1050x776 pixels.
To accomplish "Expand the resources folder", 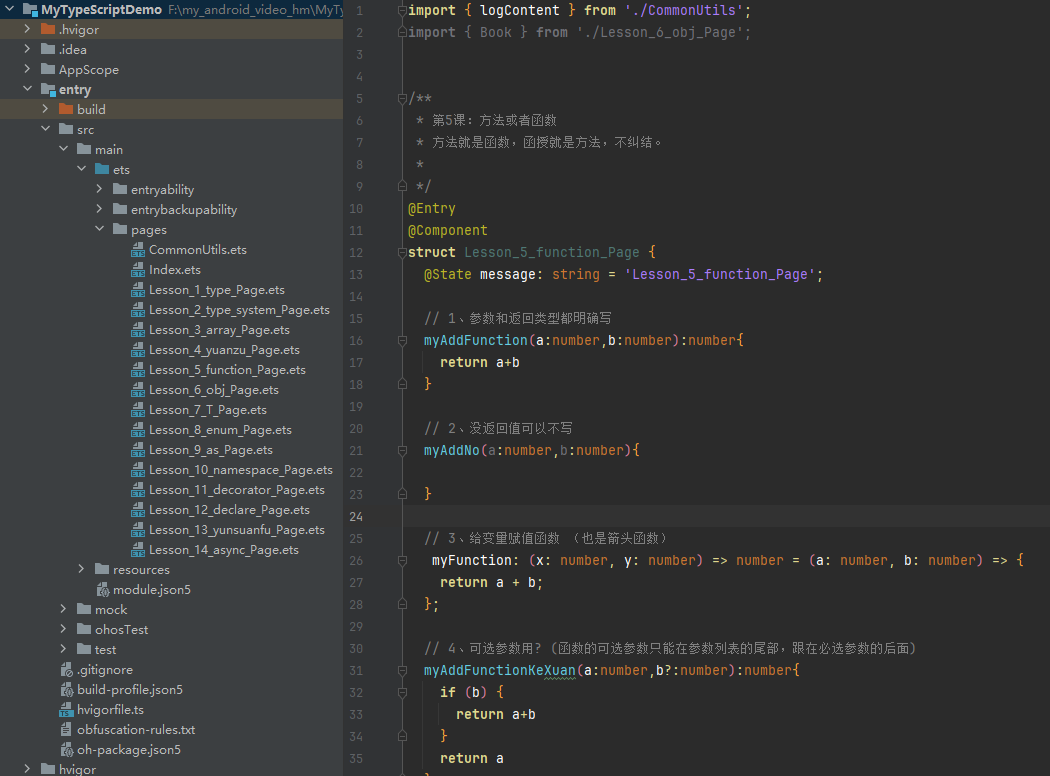I will coord(81,569).
